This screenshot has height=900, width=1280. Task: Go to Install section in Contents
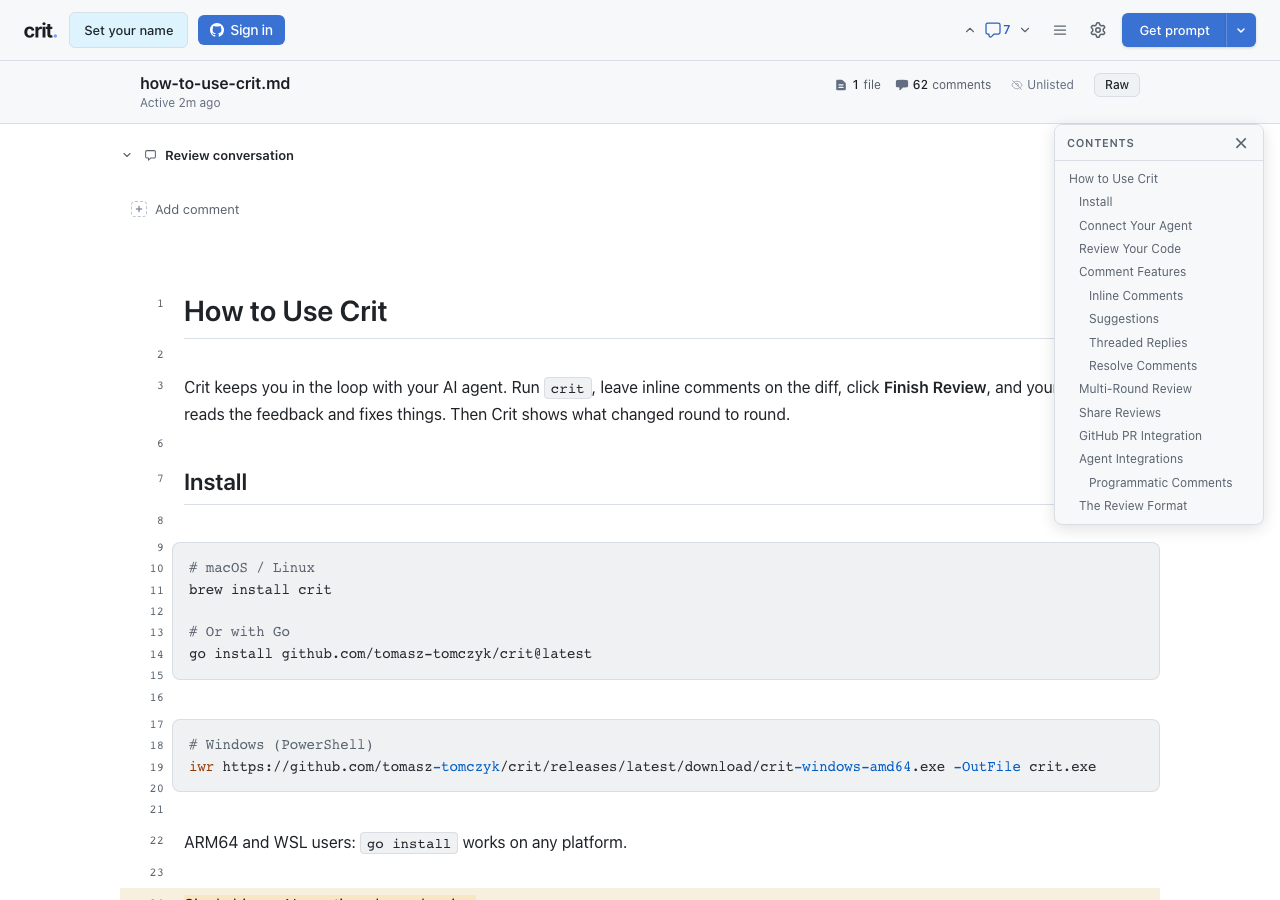[x=1096, y=202]
